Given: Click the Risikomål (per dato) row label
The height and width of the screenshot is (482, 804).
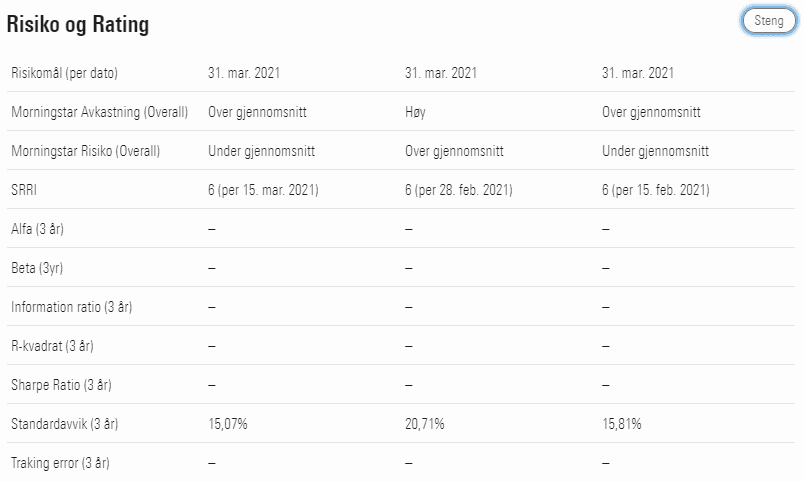Looking at the screenshot, I should click(x=65, y=73).
